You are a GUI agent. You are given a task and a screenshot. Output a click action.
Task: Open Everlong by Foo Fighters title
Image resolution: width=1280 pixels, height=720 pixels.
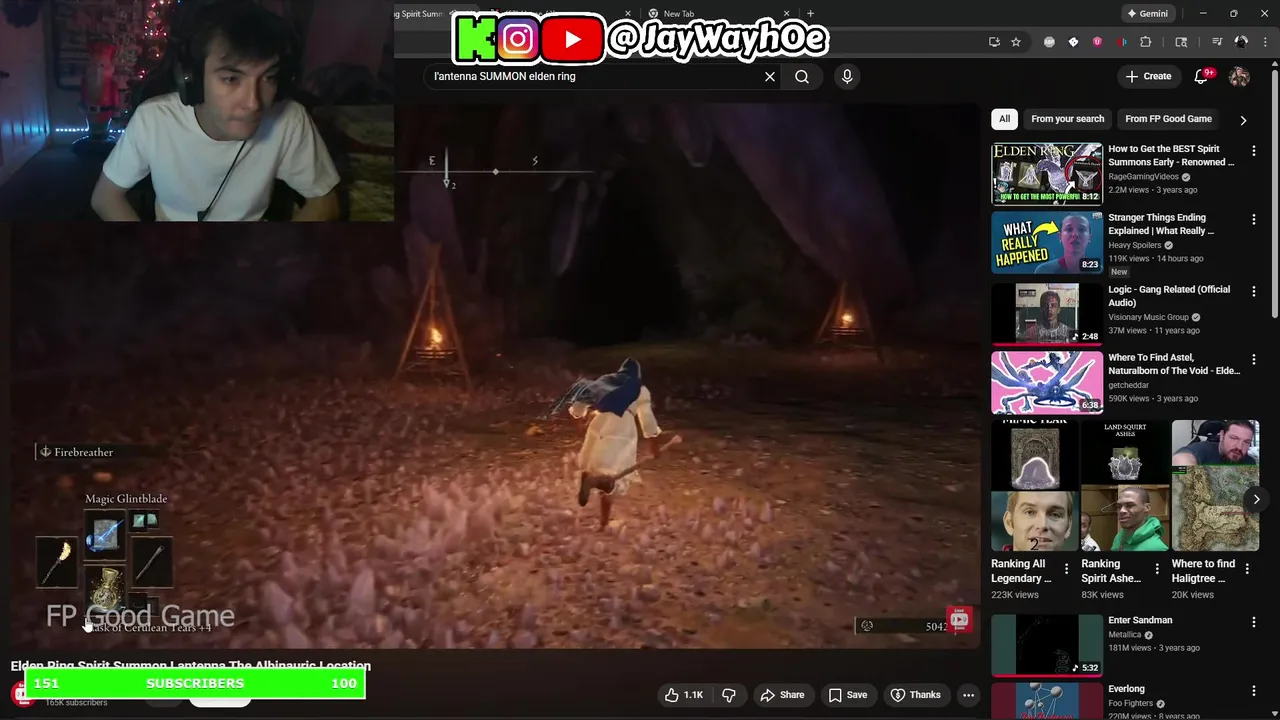click(x=1126, y=689)
